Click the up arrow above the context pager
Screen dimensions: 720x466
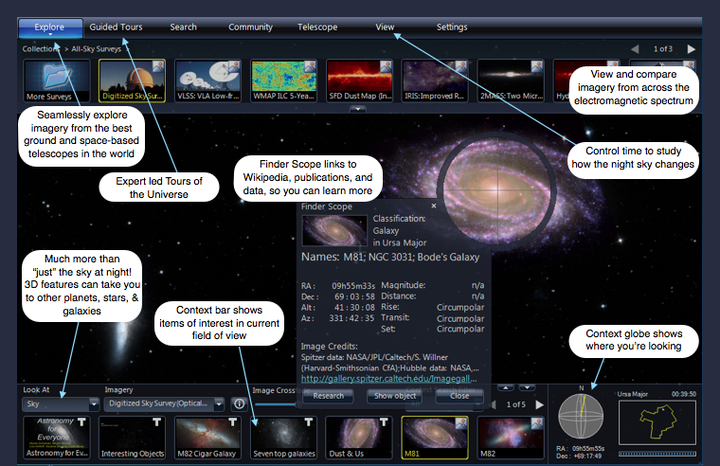(506, 388)
